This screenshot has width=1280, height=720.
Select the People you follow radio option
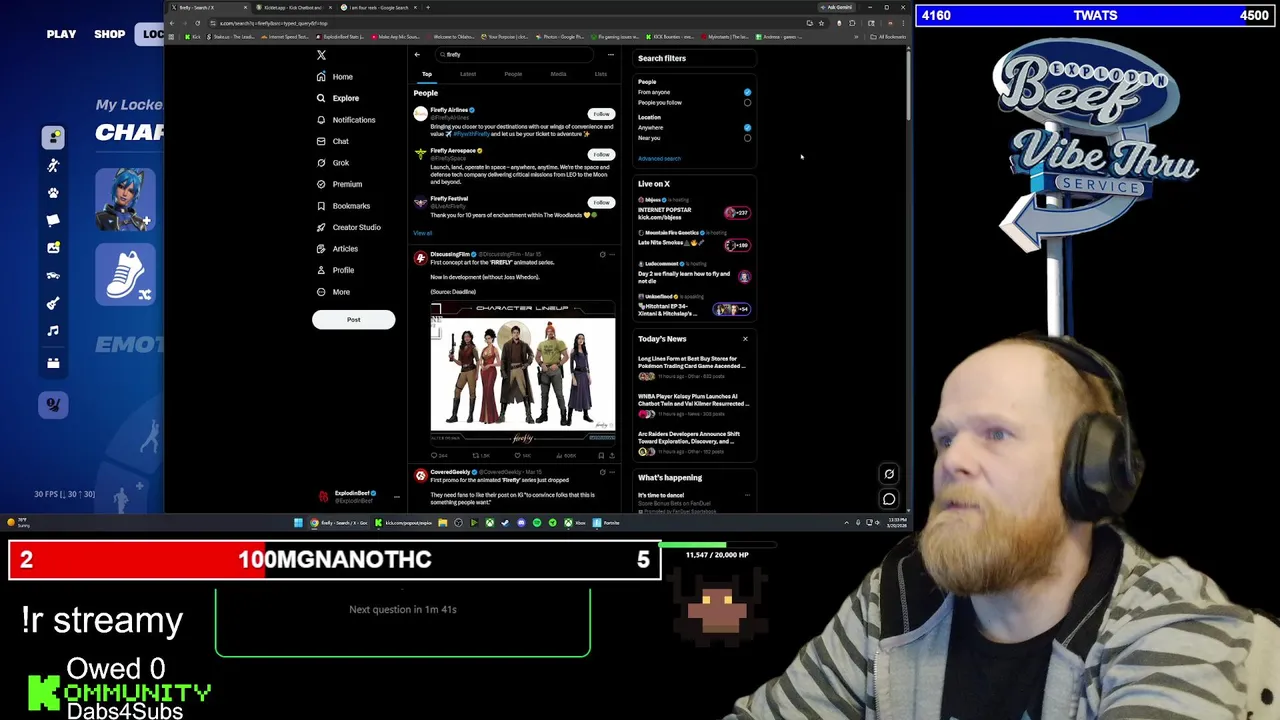747,102
